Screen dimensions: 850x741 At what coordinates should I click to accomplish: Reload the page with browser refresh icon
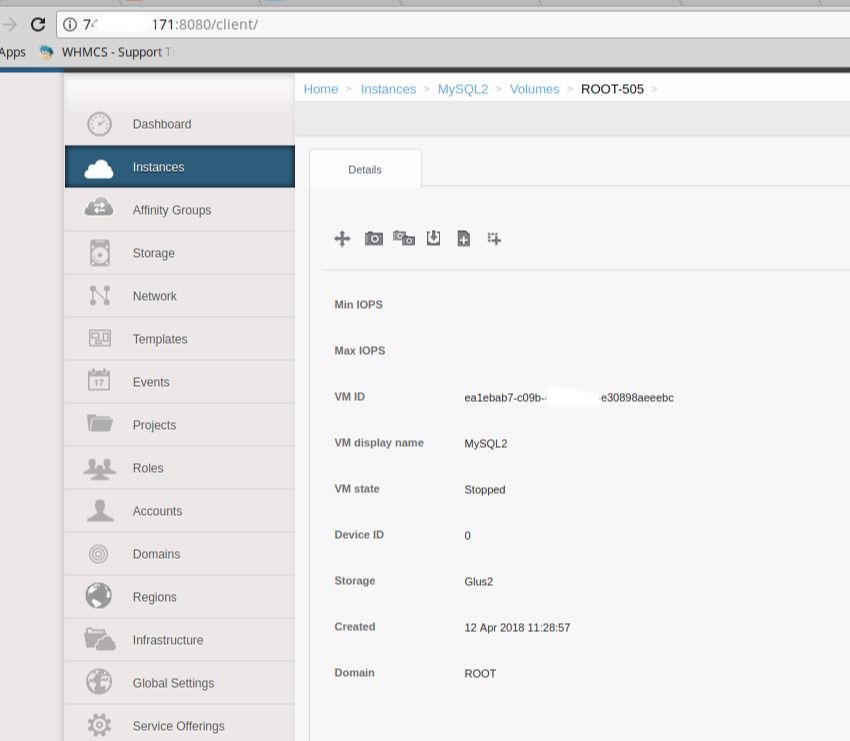pos(37,24)
